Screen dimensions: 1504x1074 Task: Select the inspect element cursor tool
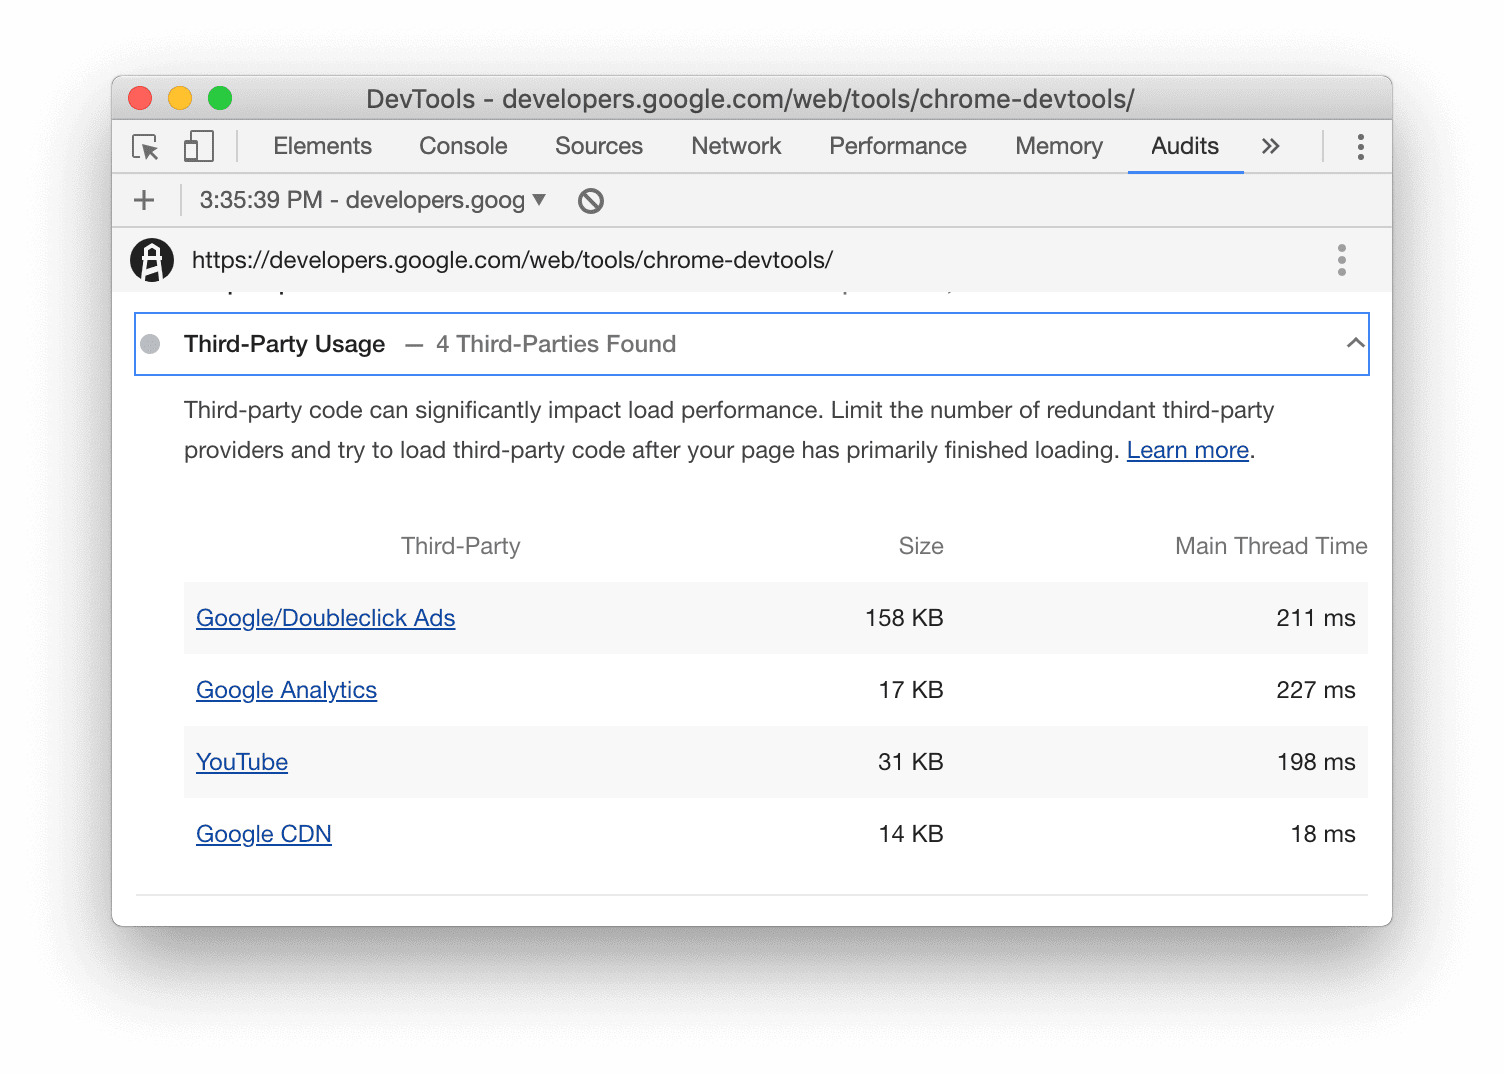(145, 146)
